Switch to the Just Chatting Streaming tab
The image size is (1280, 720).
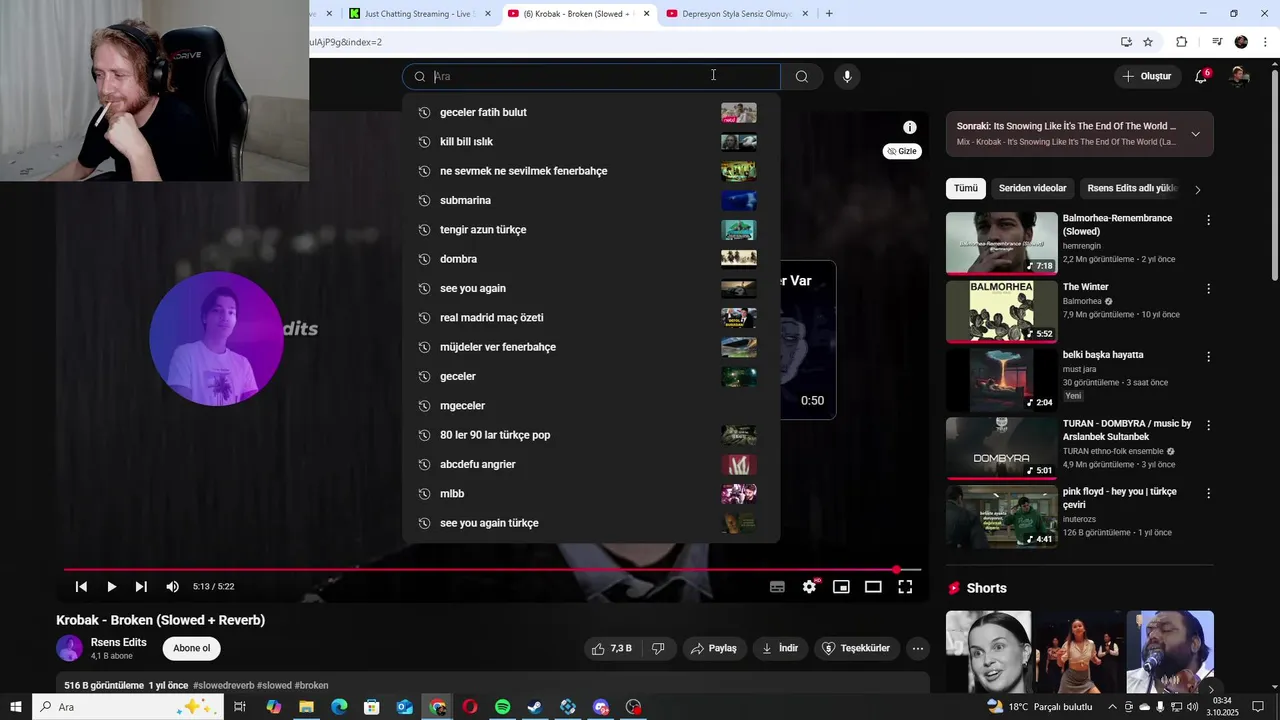point(420,14)
